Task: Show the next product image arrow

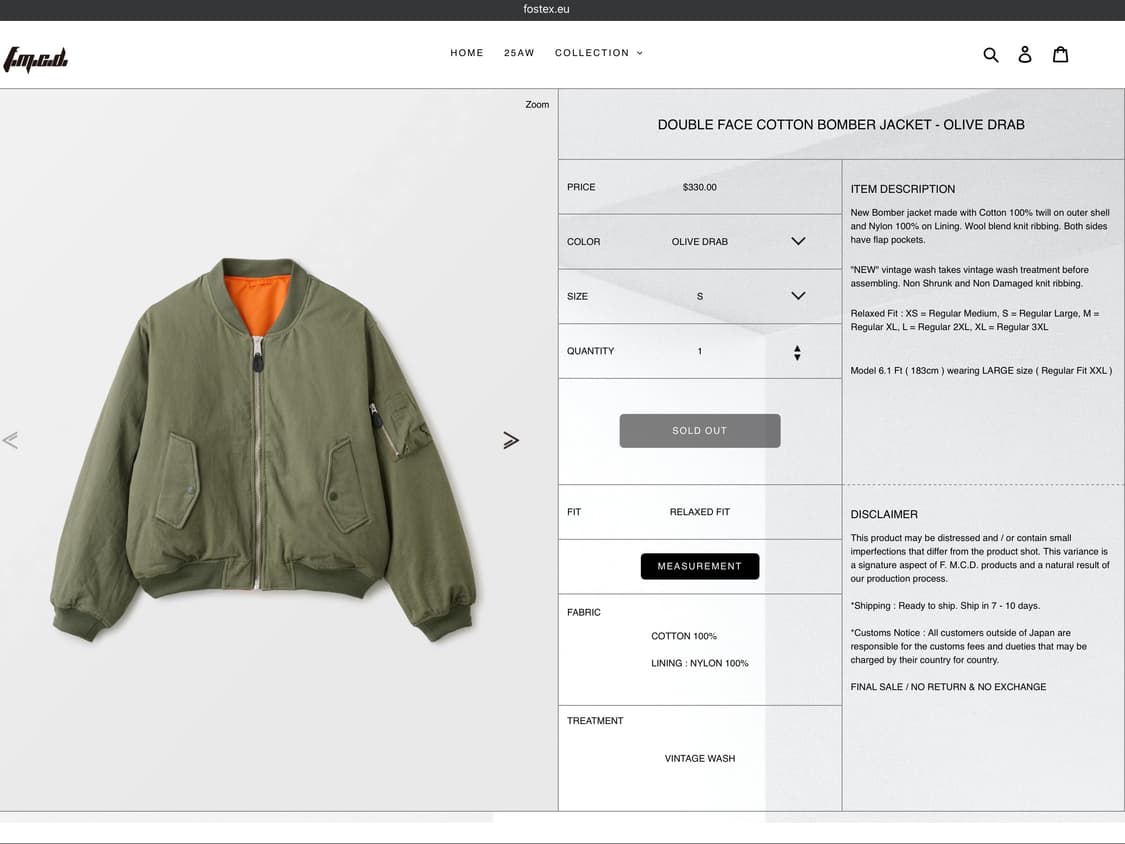Action: [x=511, y=440]
